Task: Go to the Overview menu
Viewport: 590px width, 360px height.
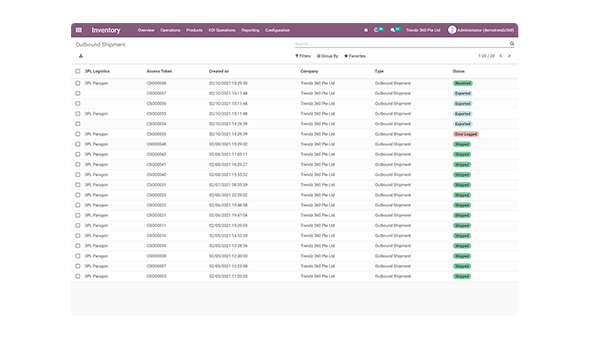Action: [x=146, y=30]
